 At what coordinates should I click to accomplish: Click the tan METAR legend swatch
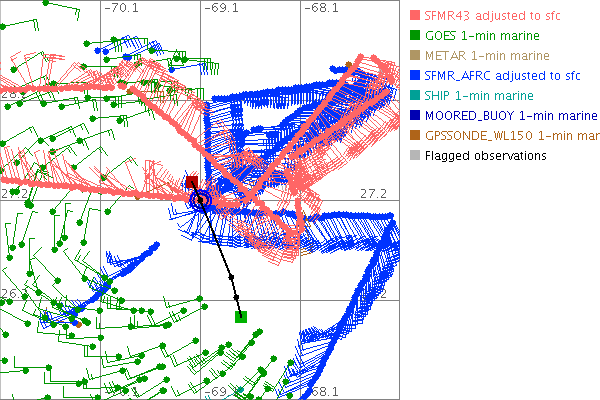(414, 55)
